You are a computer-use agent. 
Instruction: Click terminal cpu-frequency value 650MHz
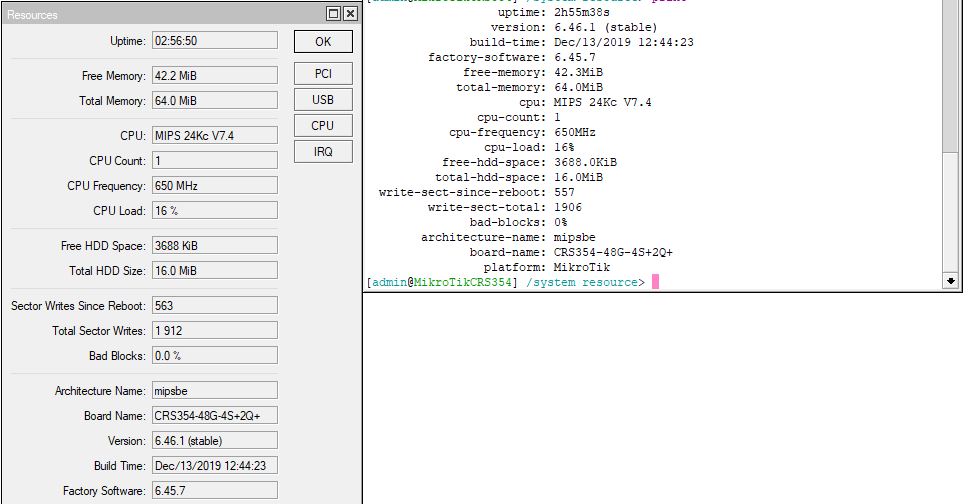(x=575, y=132)
